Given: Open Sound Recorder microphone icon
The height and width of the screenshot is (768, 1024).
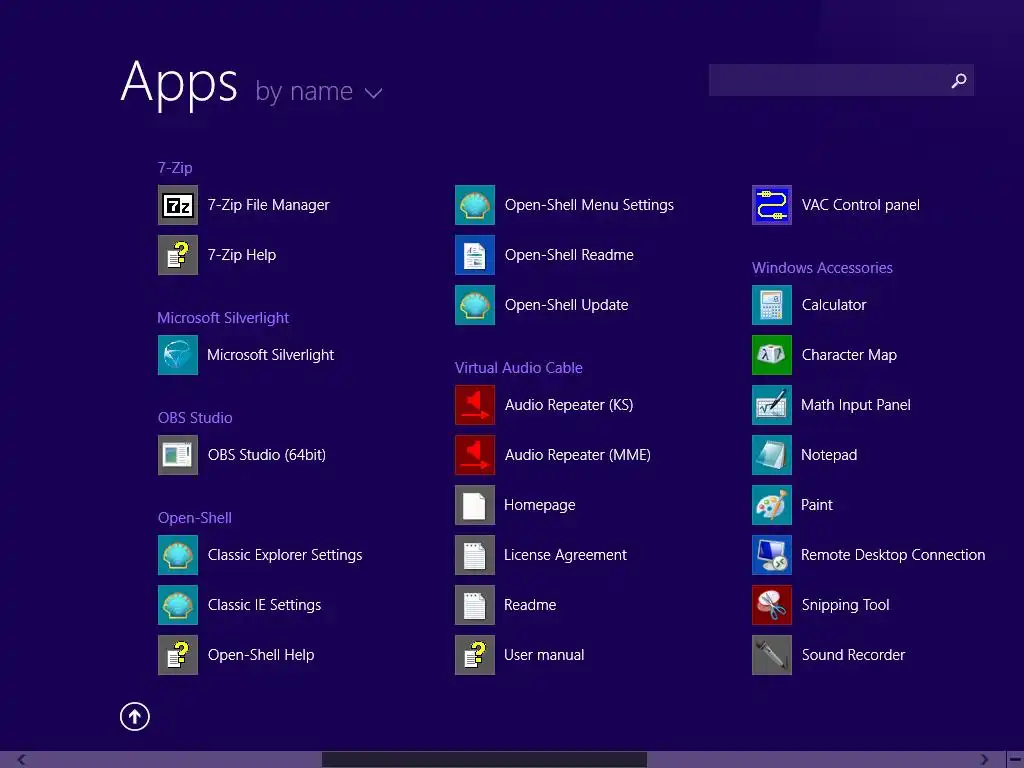Looking at the screenshot, I should (772, 655).
